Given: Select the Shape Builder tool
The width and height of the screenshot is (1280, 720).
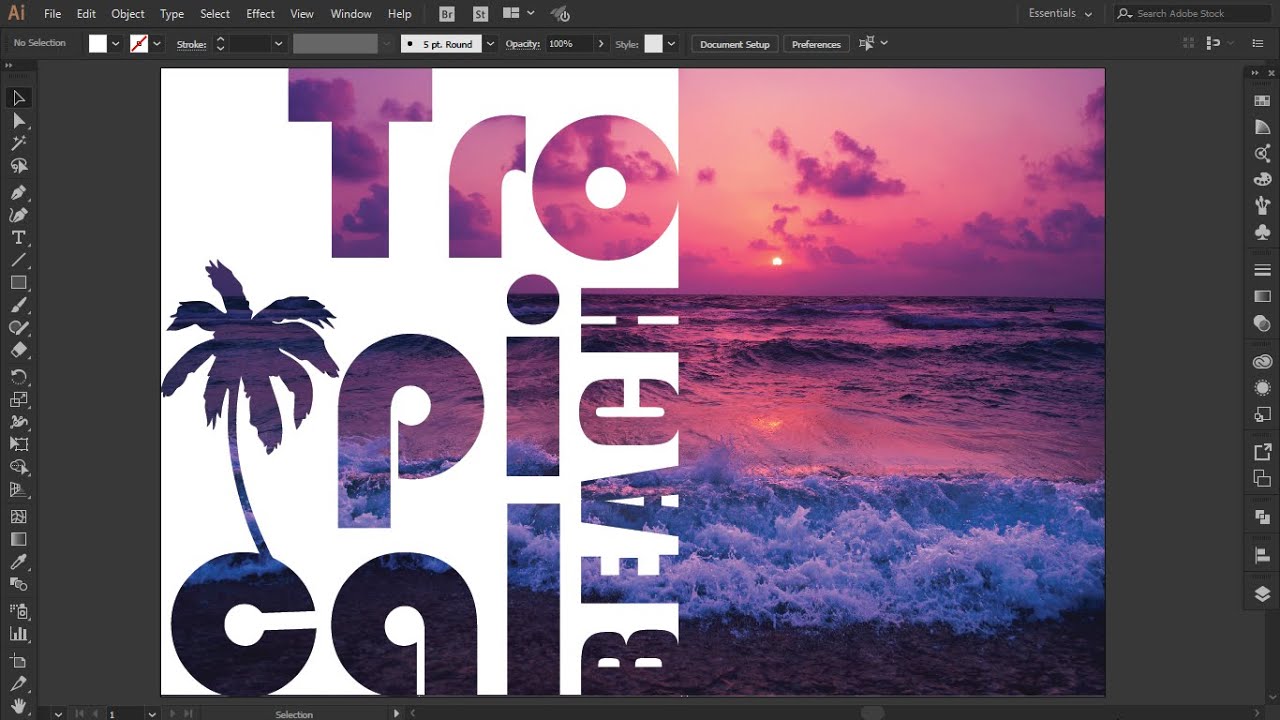Looking at the screenshot, I should (x=18, y=467).
